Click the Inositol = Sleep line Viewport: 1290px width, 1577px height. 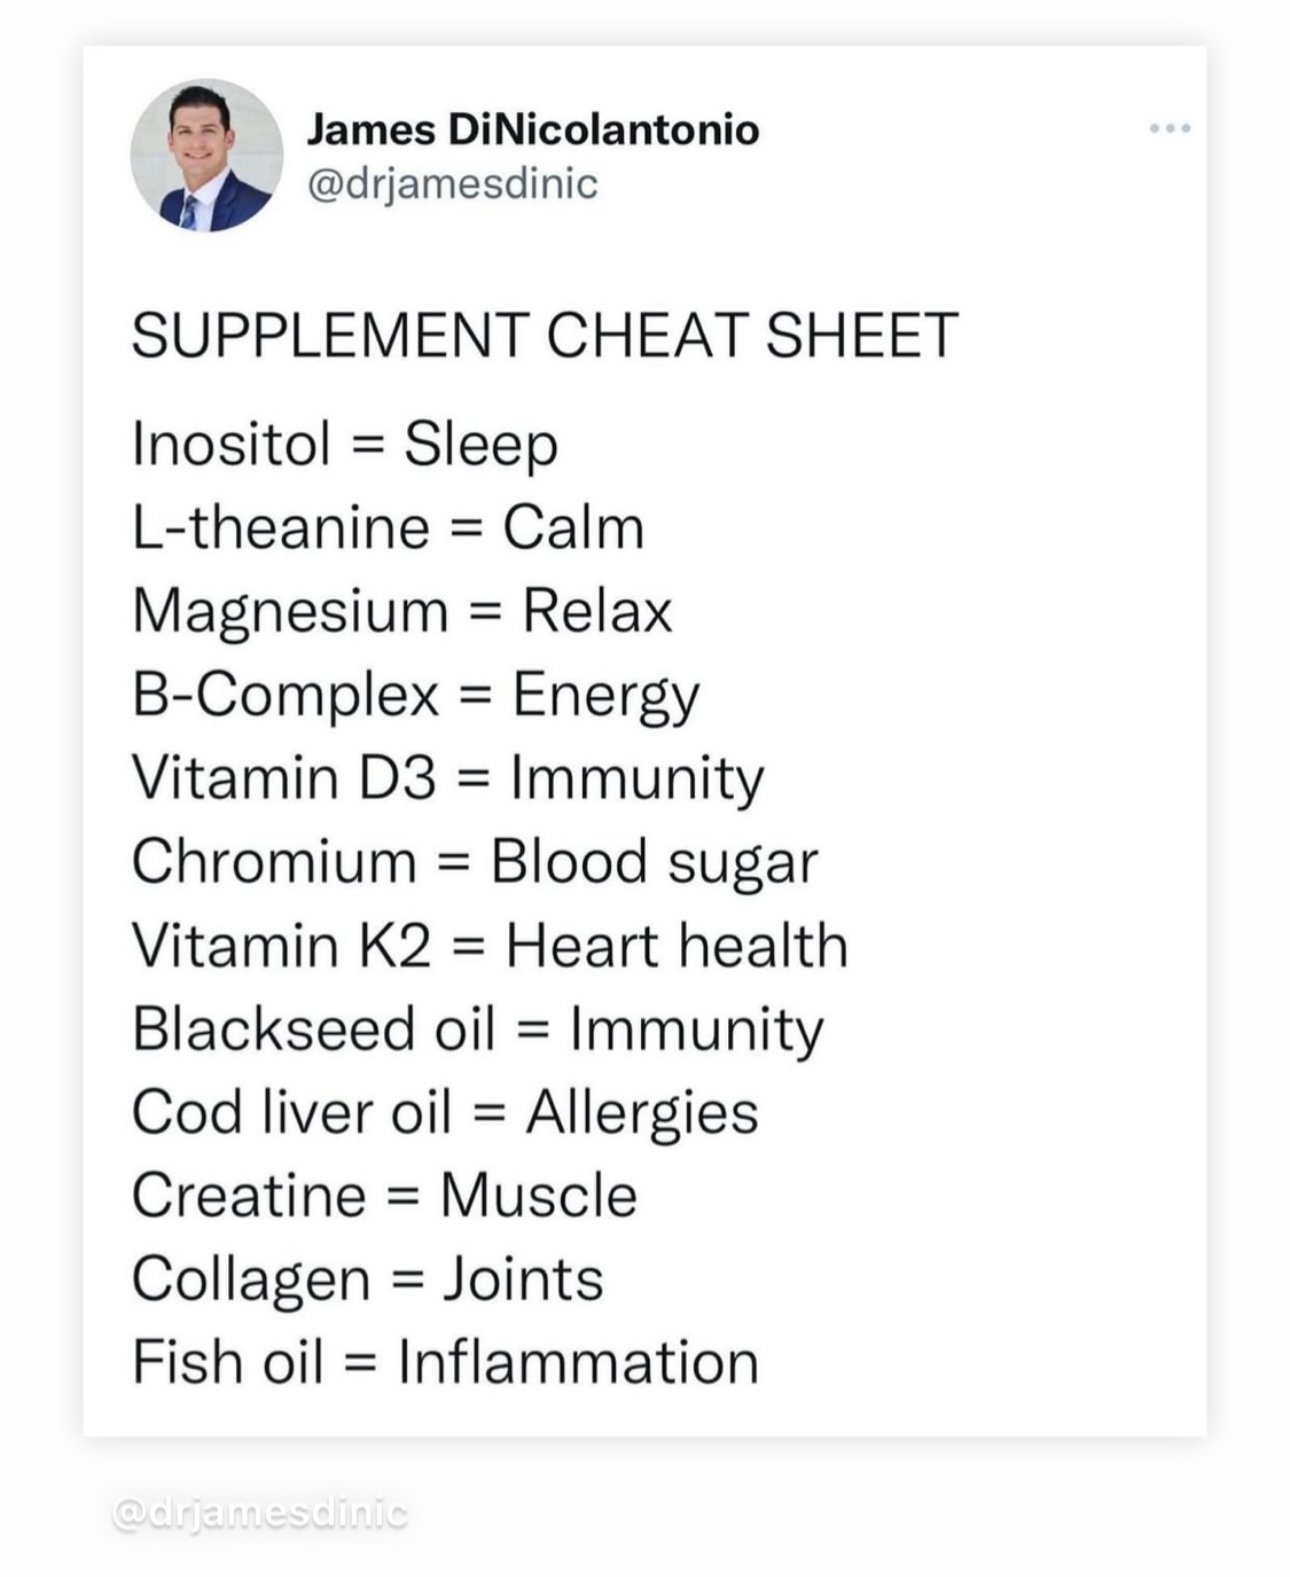pos(345,444)
